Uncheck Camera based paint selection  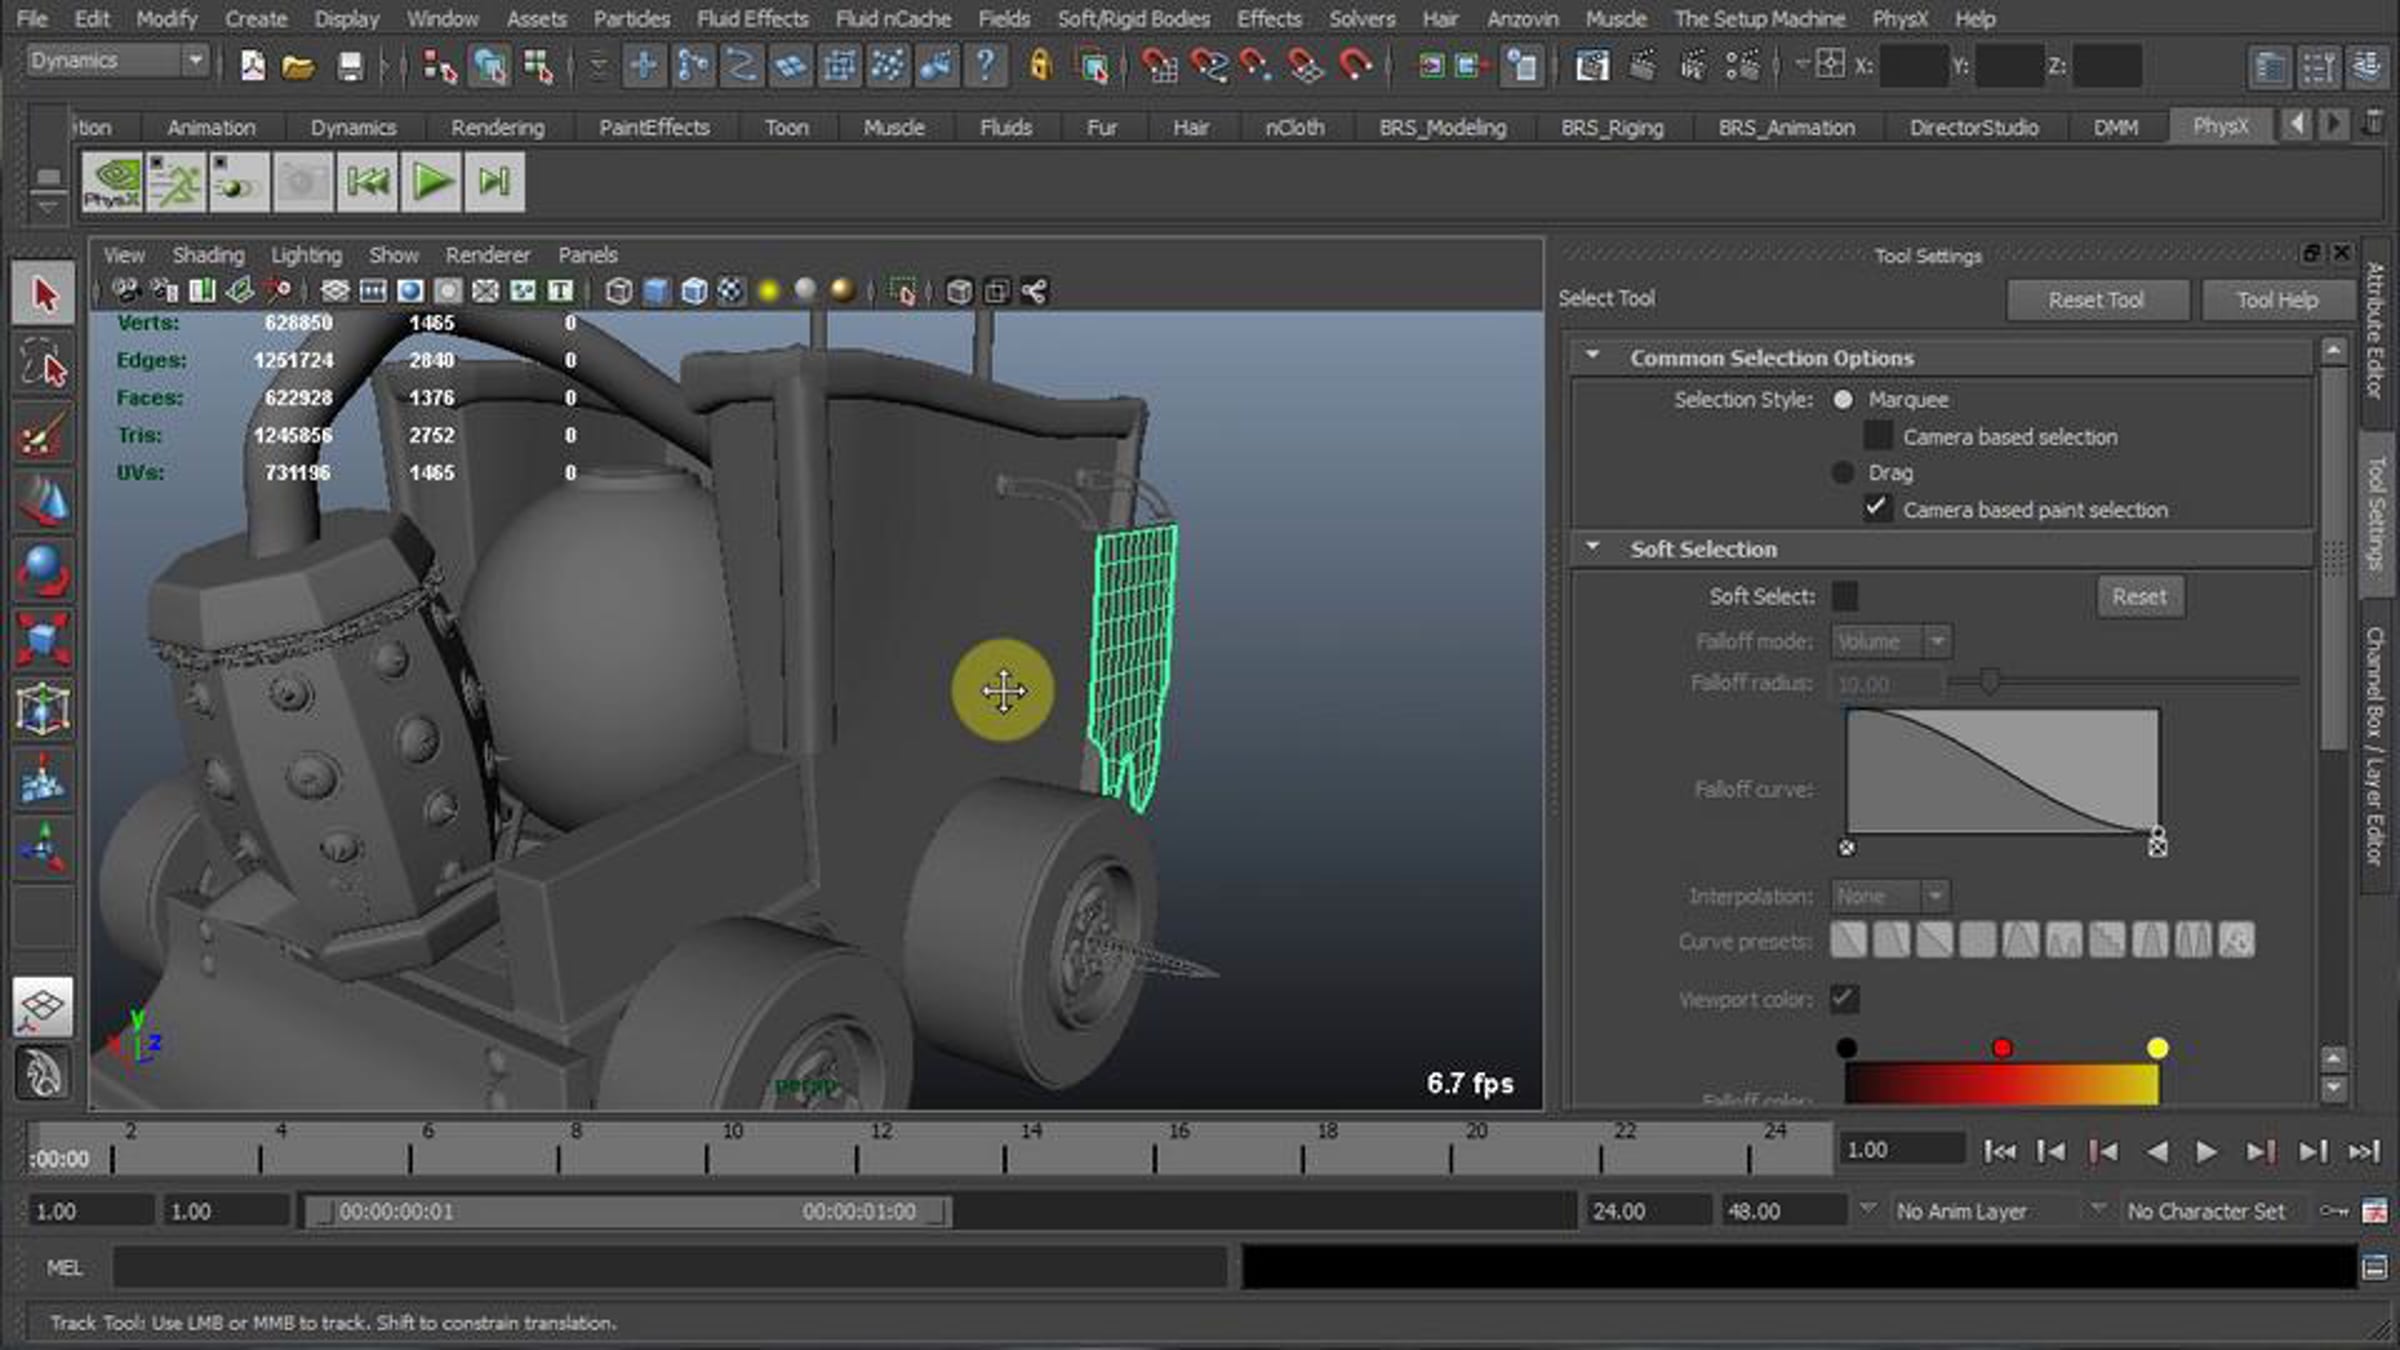[x=1877, y=509]
